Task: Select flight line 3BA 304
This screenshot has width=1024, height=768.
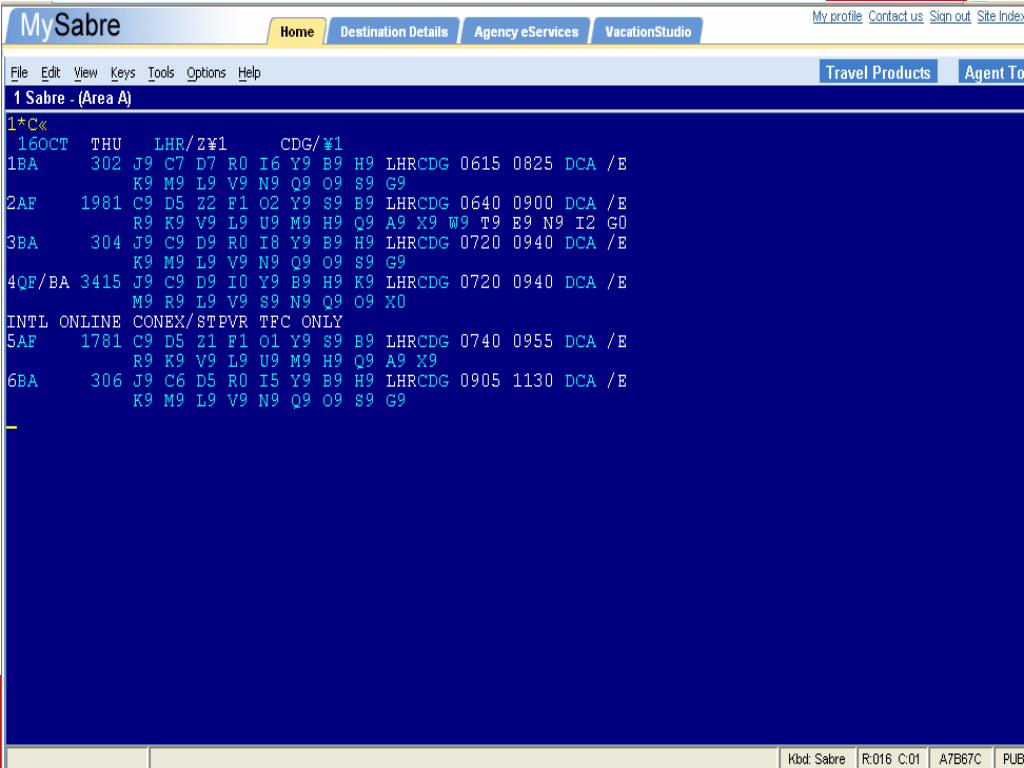Action: [x=317, y=252]
